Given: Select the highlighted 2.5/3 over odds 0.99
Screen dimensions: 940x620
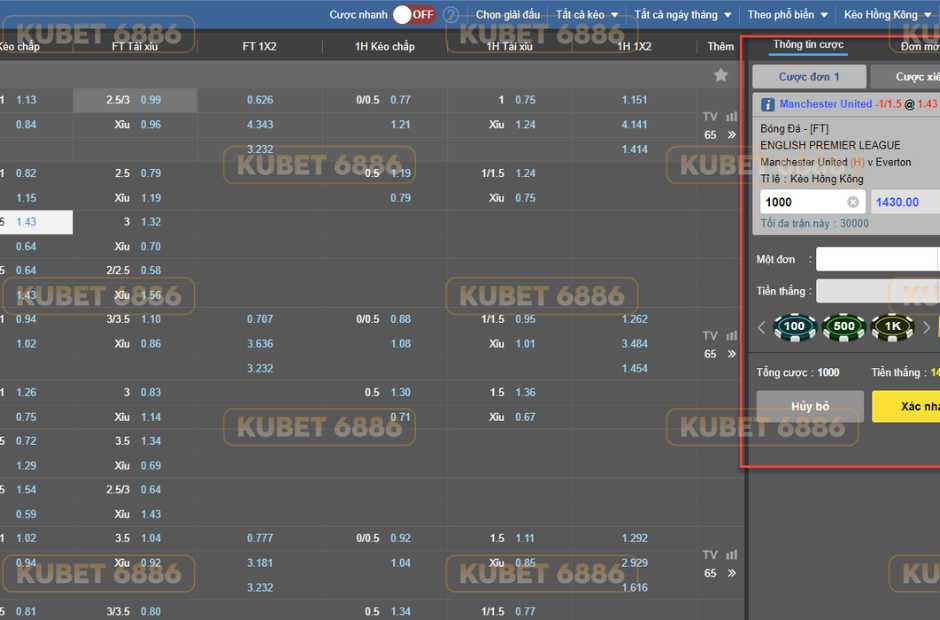Looking at the screenshot, I should [135, 100].
